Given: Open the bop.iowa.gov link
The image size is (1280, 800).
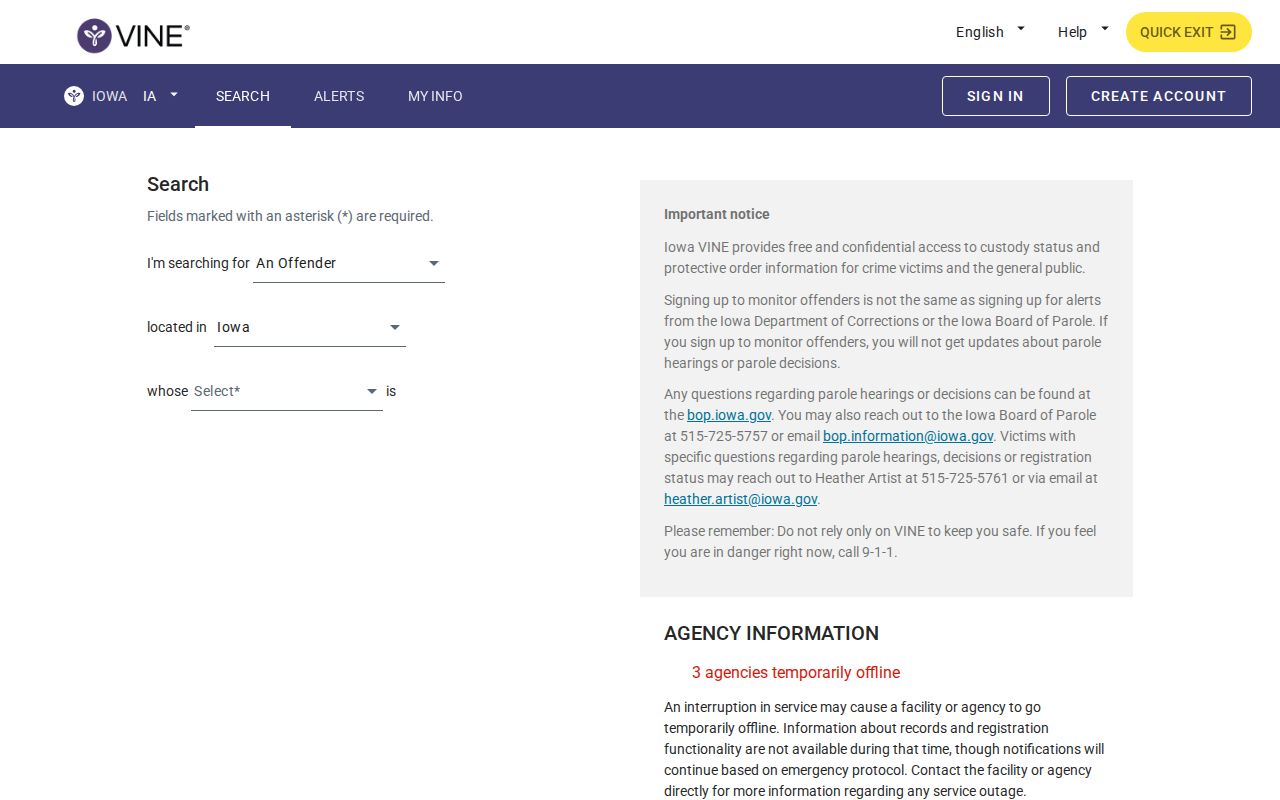Looking at the screenshot, I should (729, 415).
